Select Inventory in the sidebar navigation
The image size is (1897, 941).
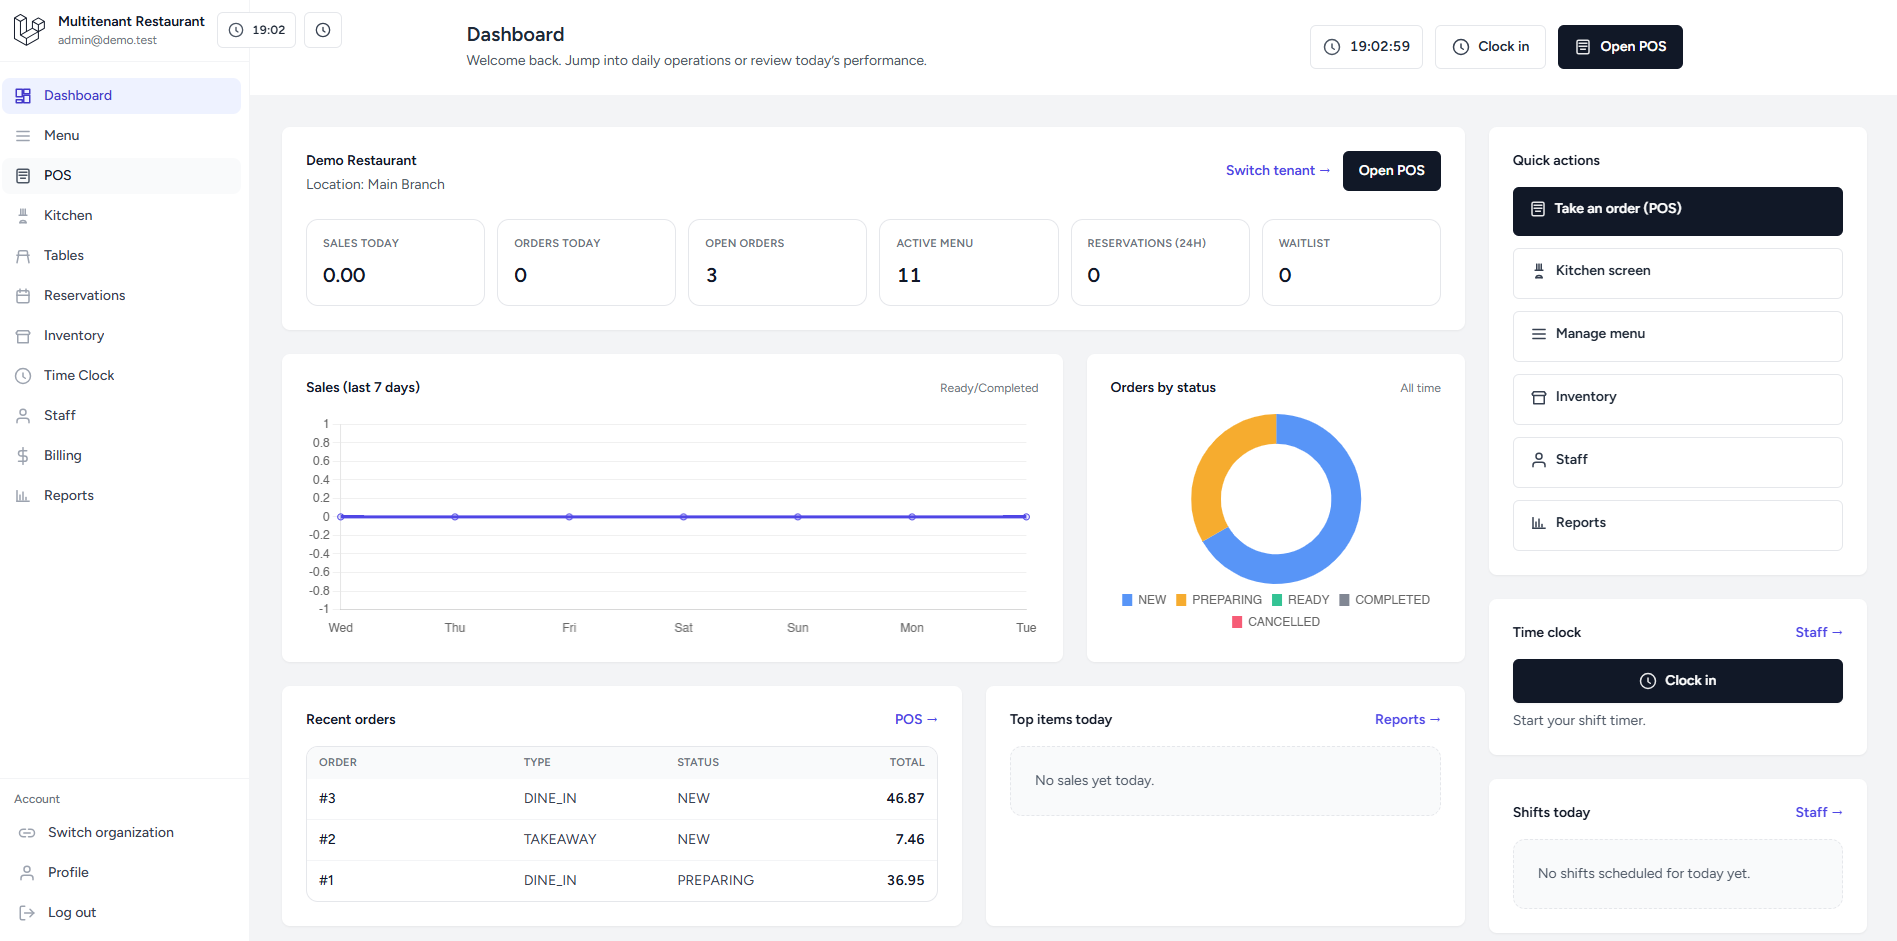(x=73, y=335)
